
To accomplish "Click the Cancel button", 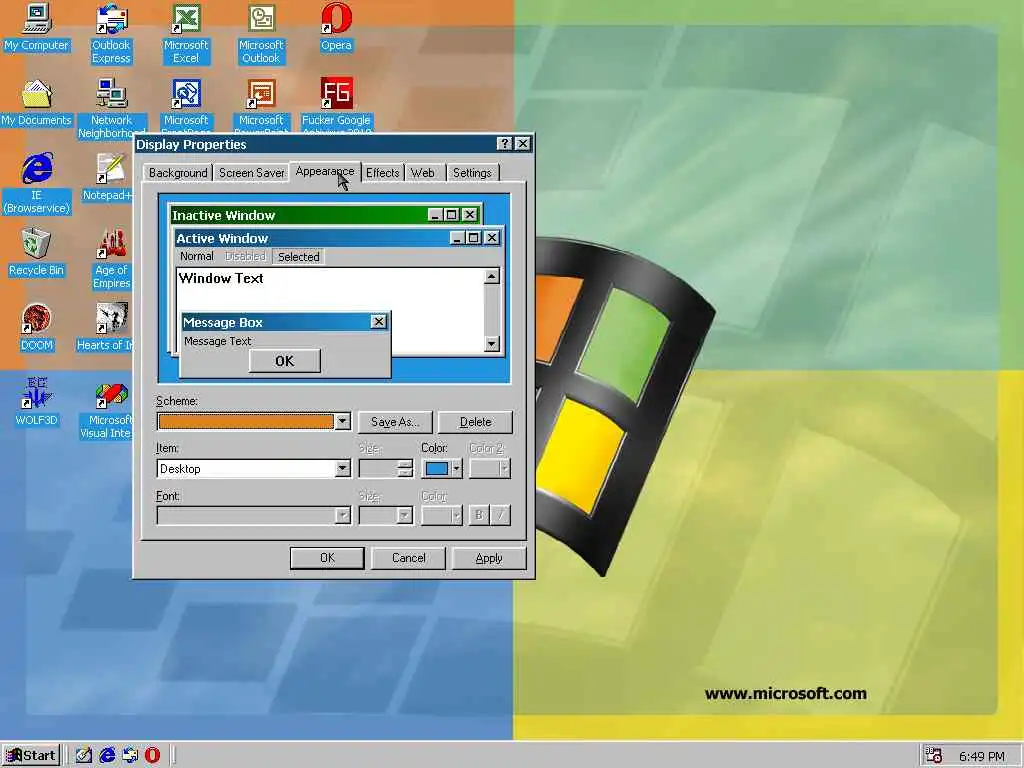I will click(x=409, y=558).
